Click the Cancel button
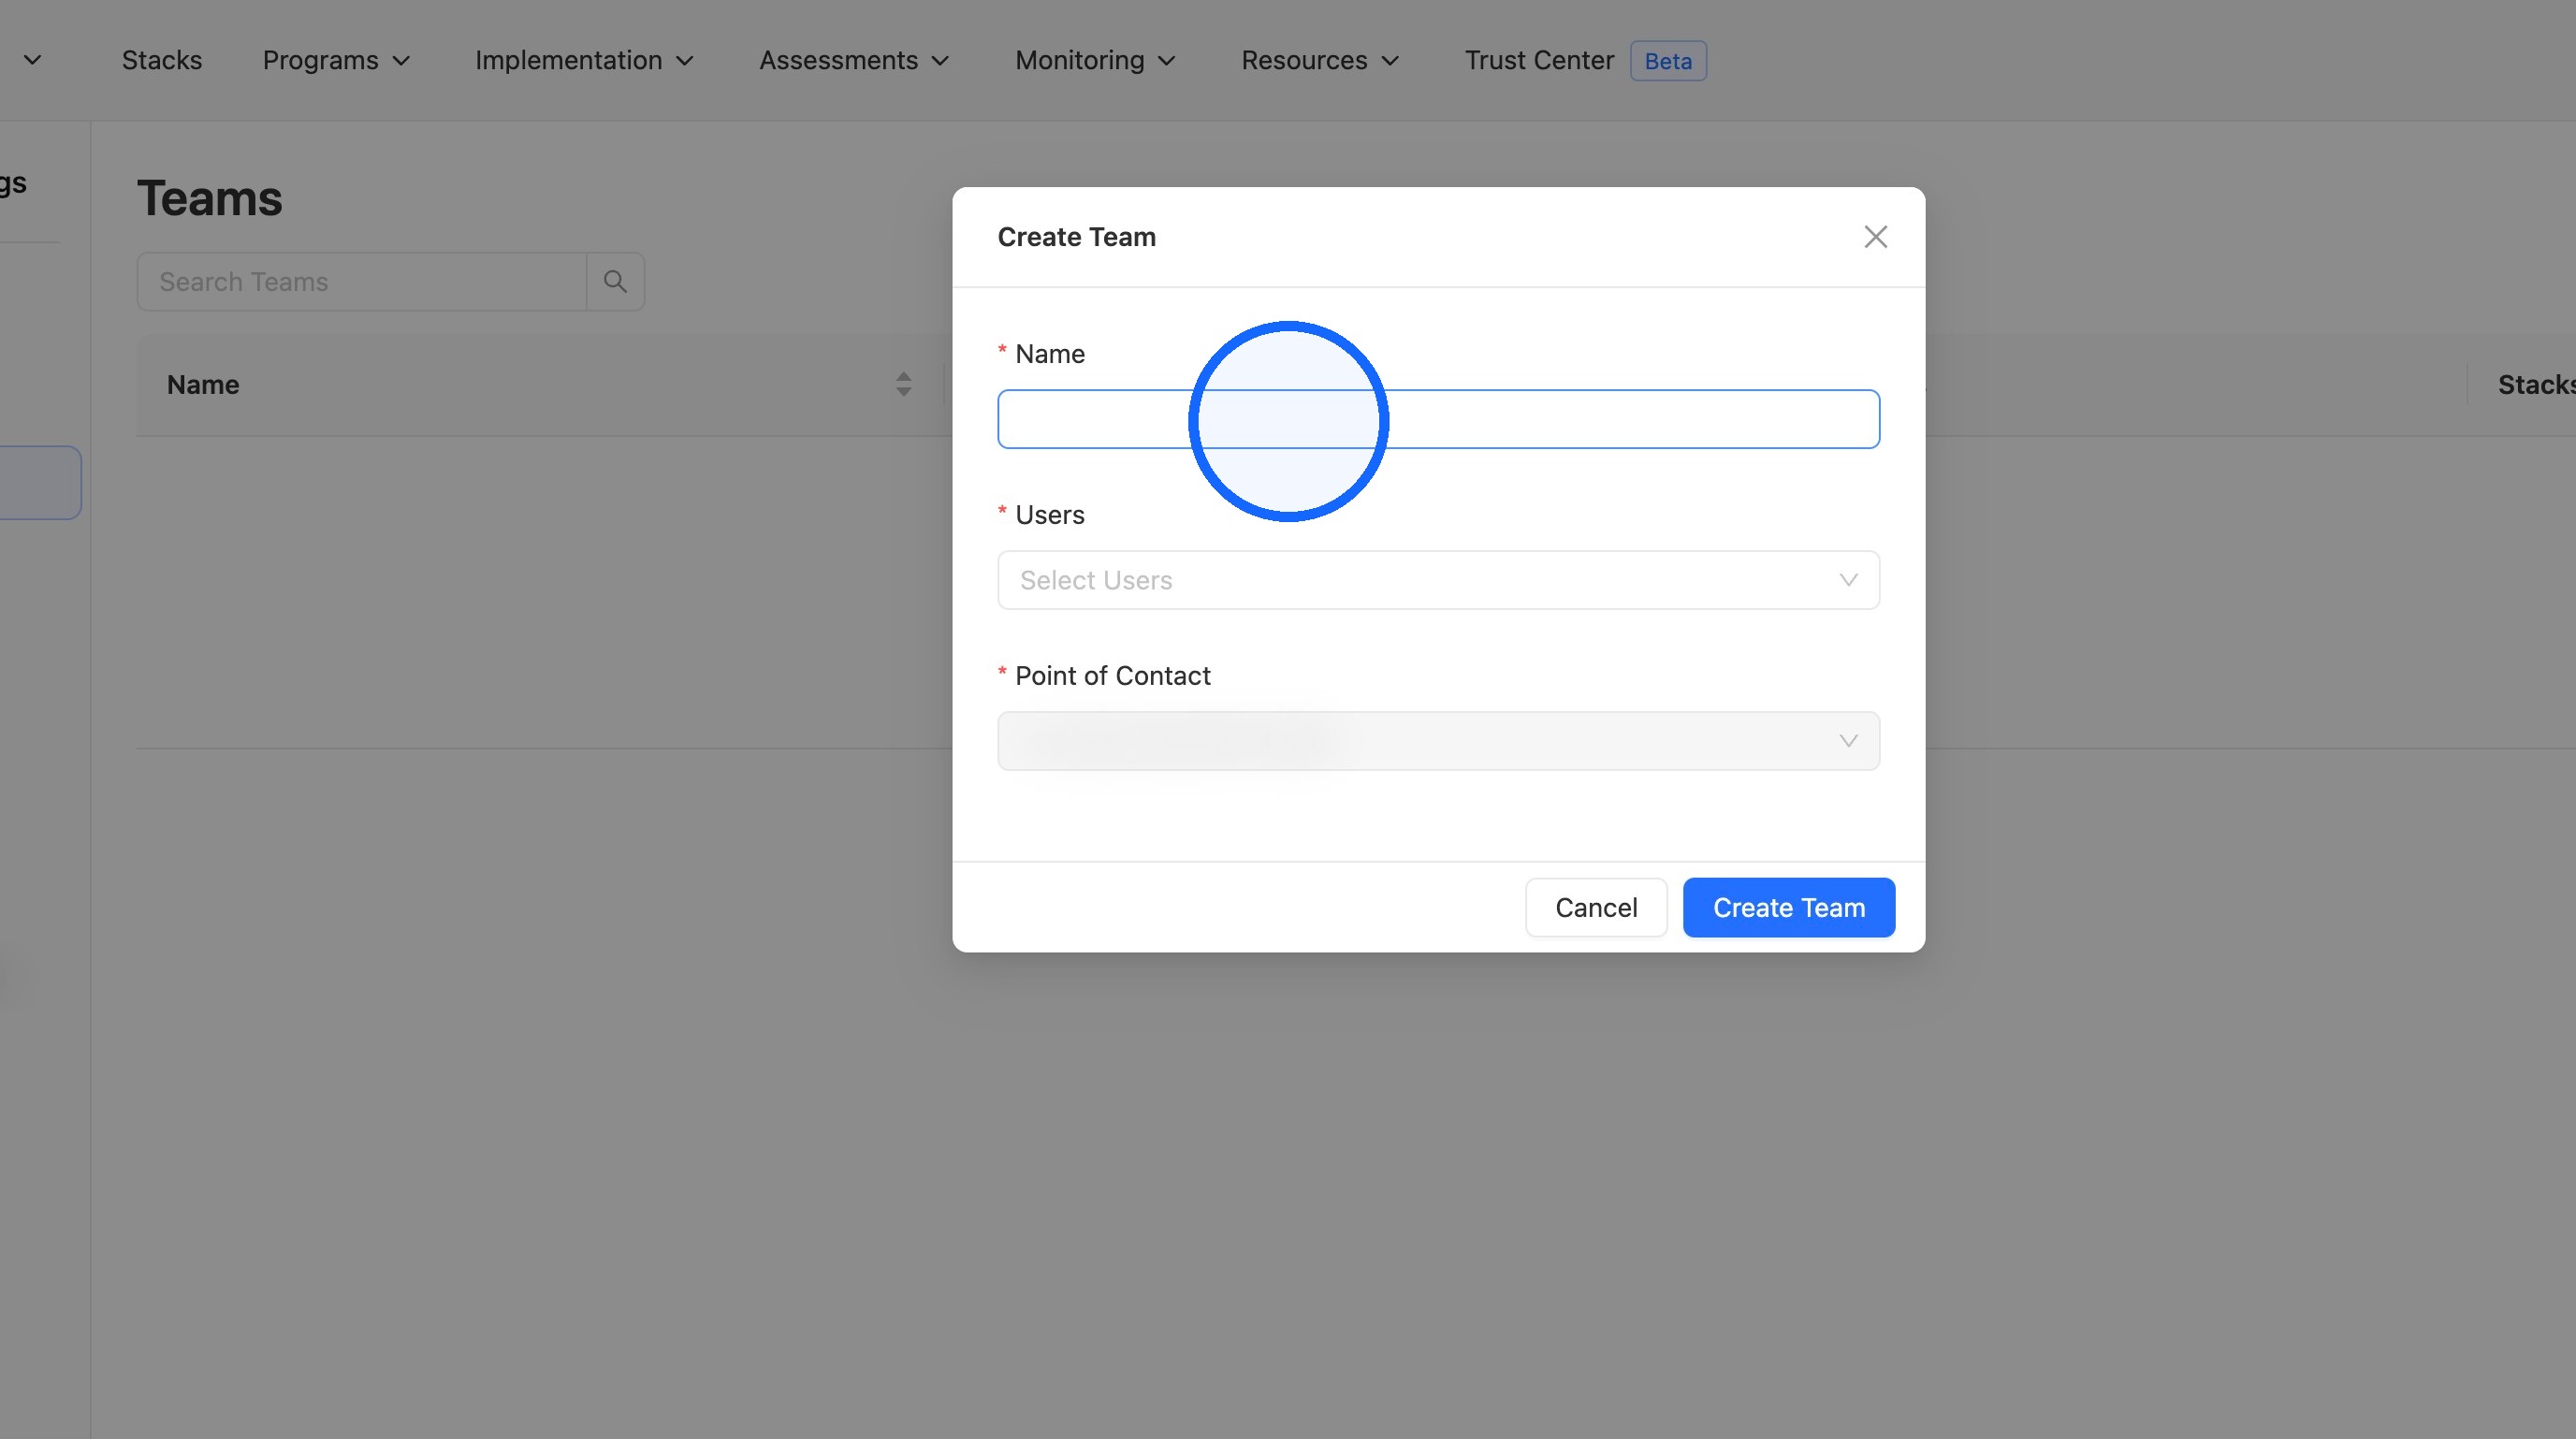 1596,908
